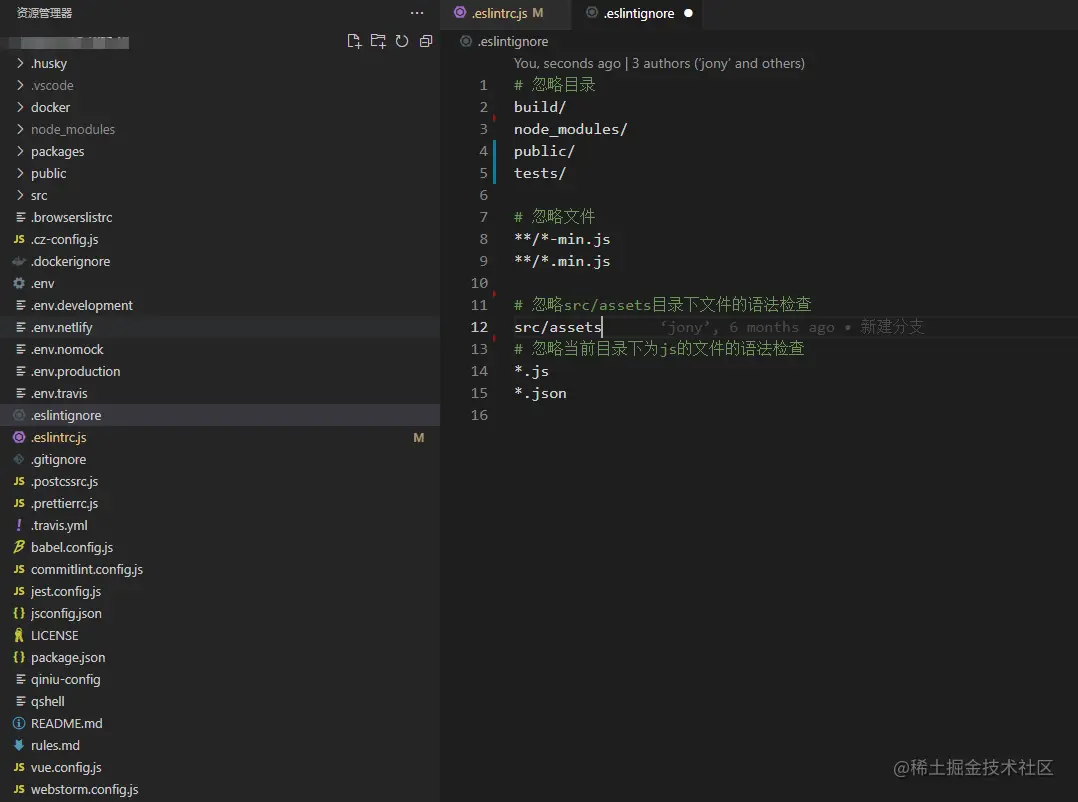Expand the public folder
Image resolution: width=1078 pixels, height=802 pixels.
[x=20, y=173]
